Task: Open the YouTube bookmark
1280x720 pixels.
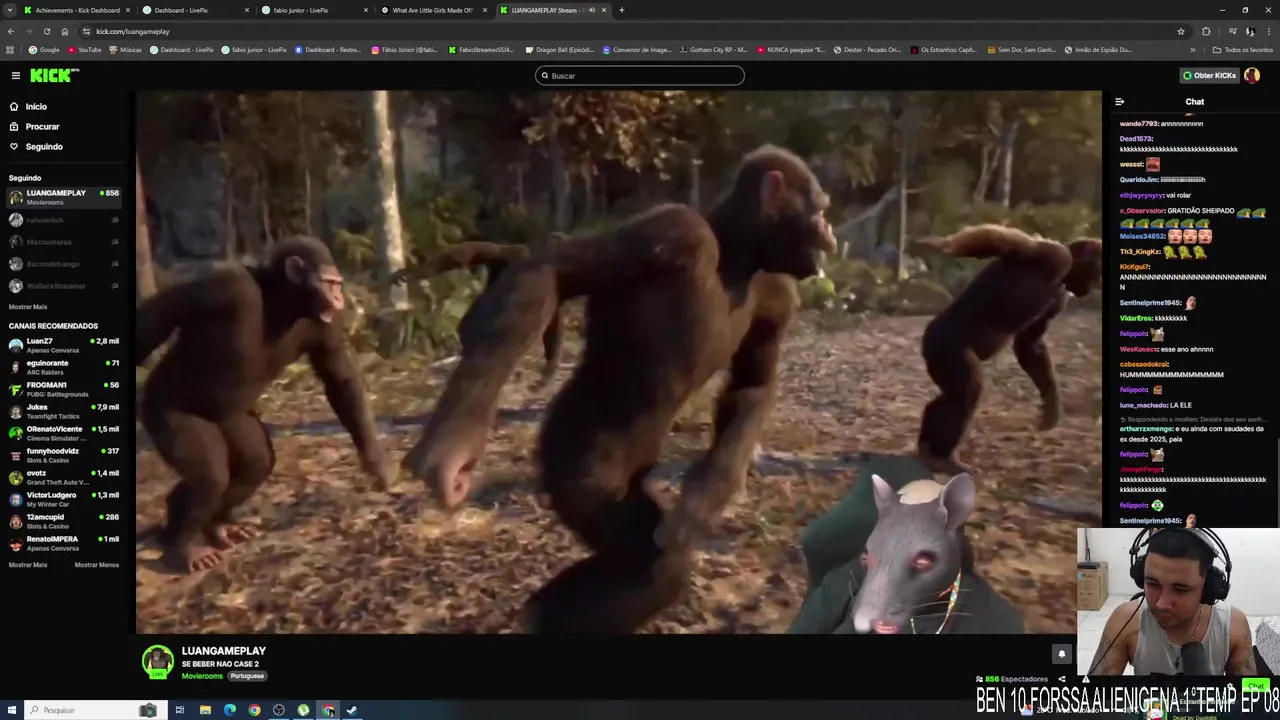Action: pos(84,49)
